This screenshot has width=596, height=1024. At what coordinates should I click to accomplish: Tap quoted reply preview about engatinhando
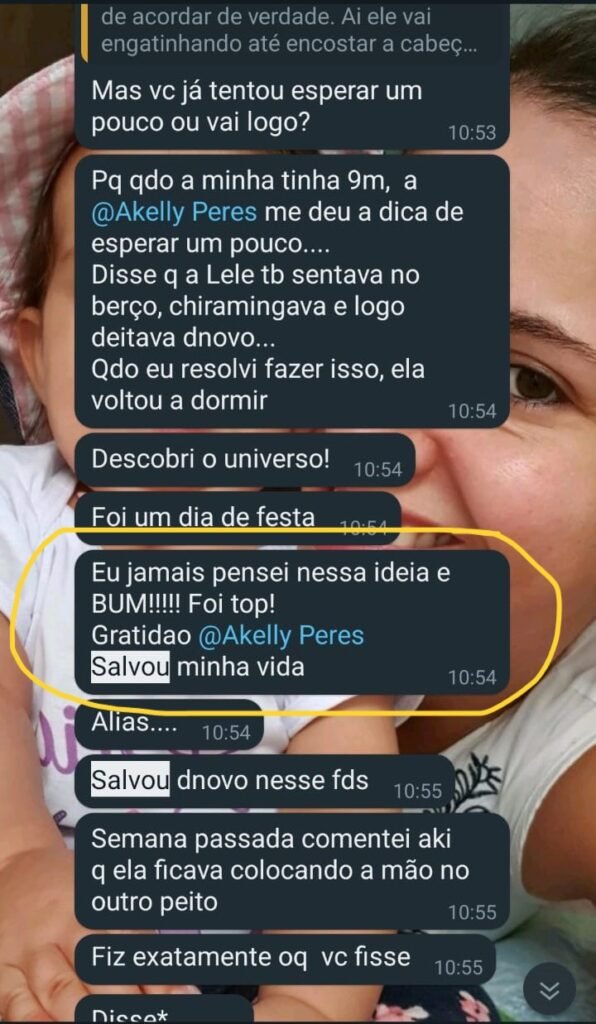click(290, 28)
